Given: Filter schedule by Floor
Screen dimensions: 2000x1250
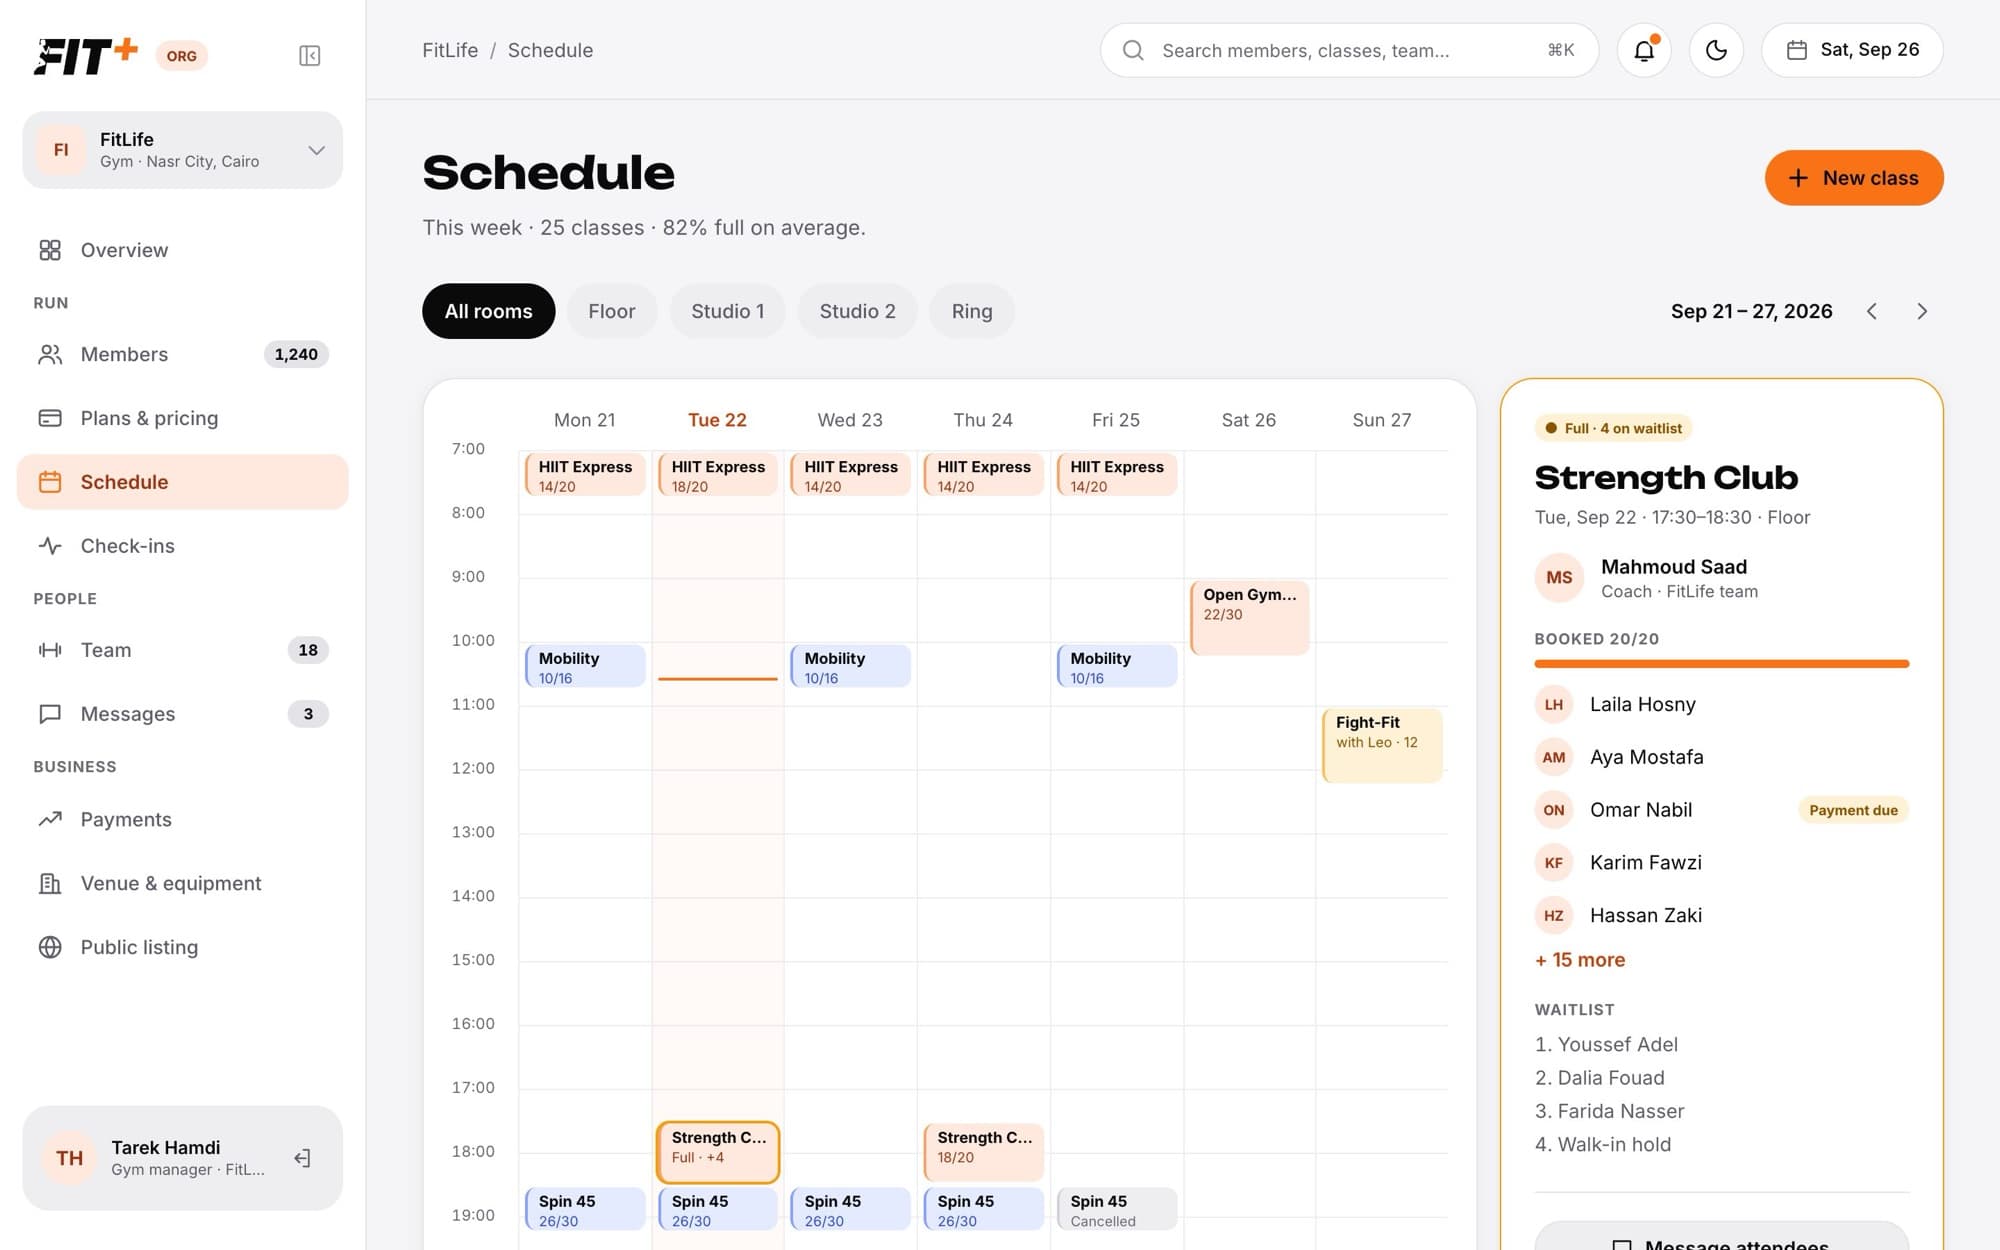Looking at the screenshot, I should click(612, 311).
